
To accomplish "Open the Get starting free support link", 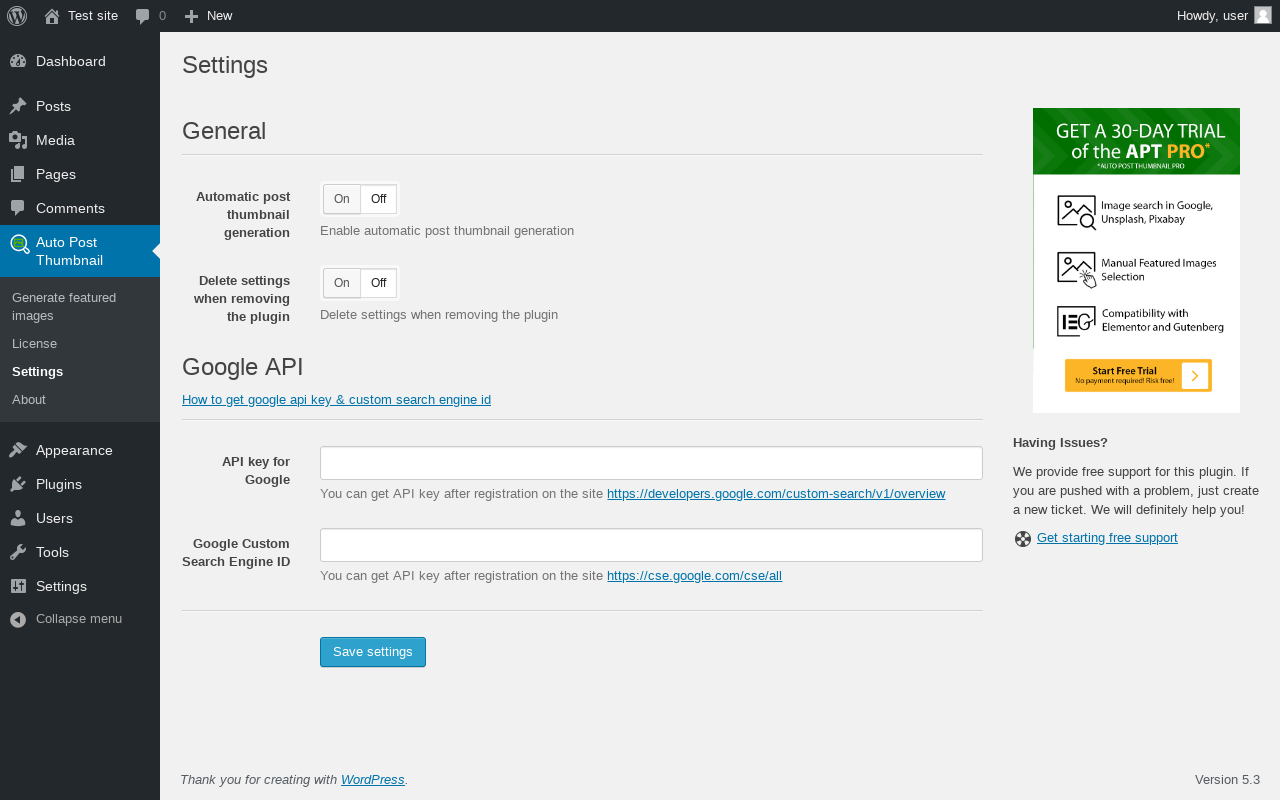I will (x=1107, y=538).
